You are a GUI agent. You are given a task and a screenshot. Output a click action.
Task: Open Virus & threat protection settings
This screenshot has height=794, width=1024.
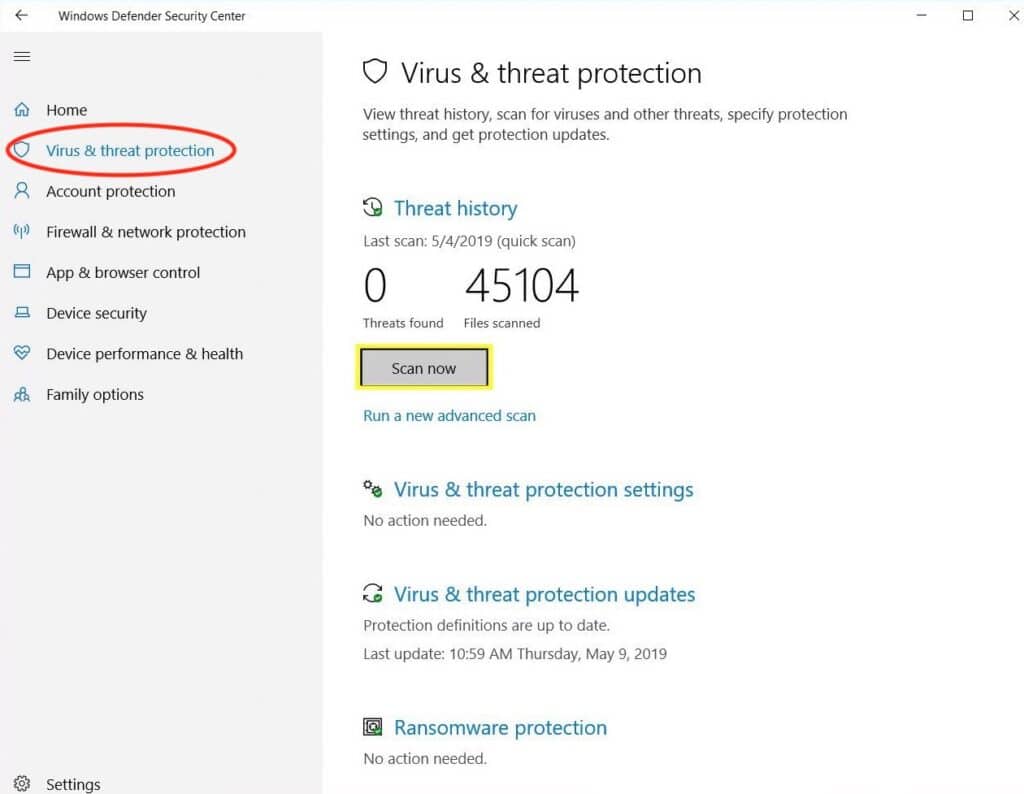[x=543, y=490]
